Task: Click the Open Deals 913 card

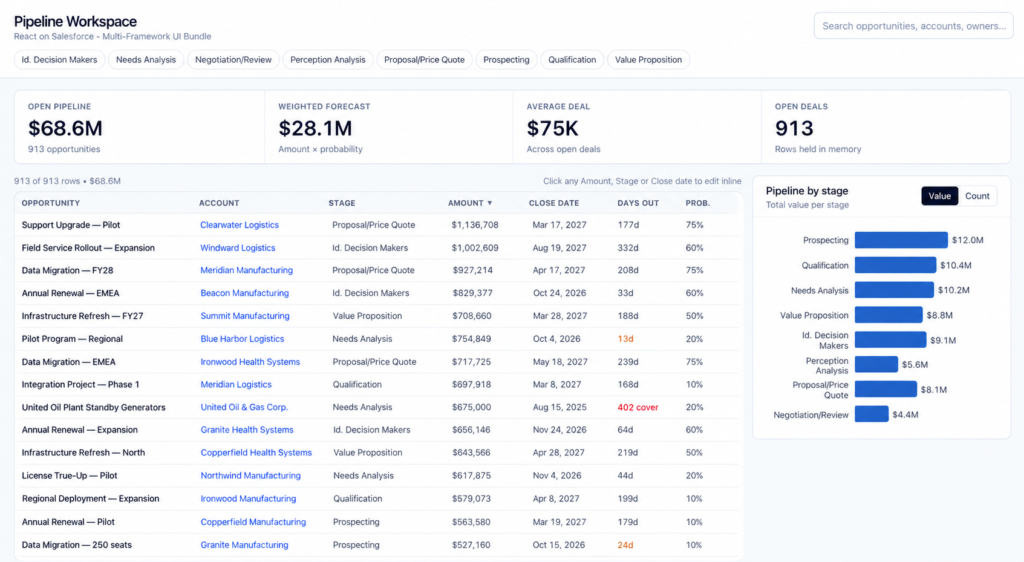Action: click(886, 127)
